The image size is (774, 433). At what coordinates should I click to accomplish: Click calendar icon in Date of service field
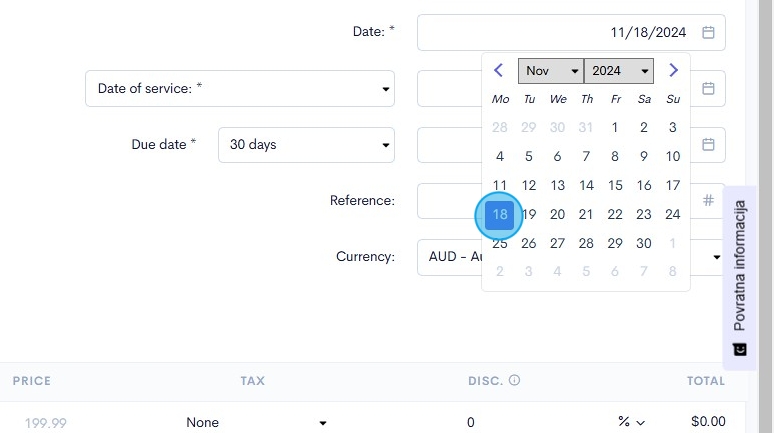coord(708,88)
